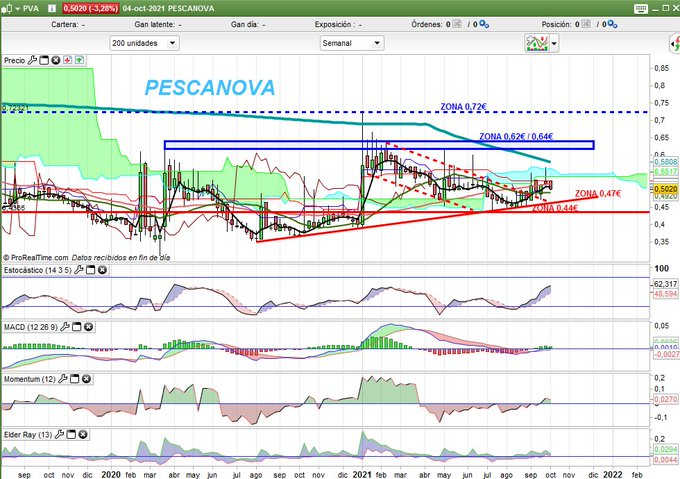
Task: Click the Estocástico (14 3 5) label
Action: (x=38, y=270)
